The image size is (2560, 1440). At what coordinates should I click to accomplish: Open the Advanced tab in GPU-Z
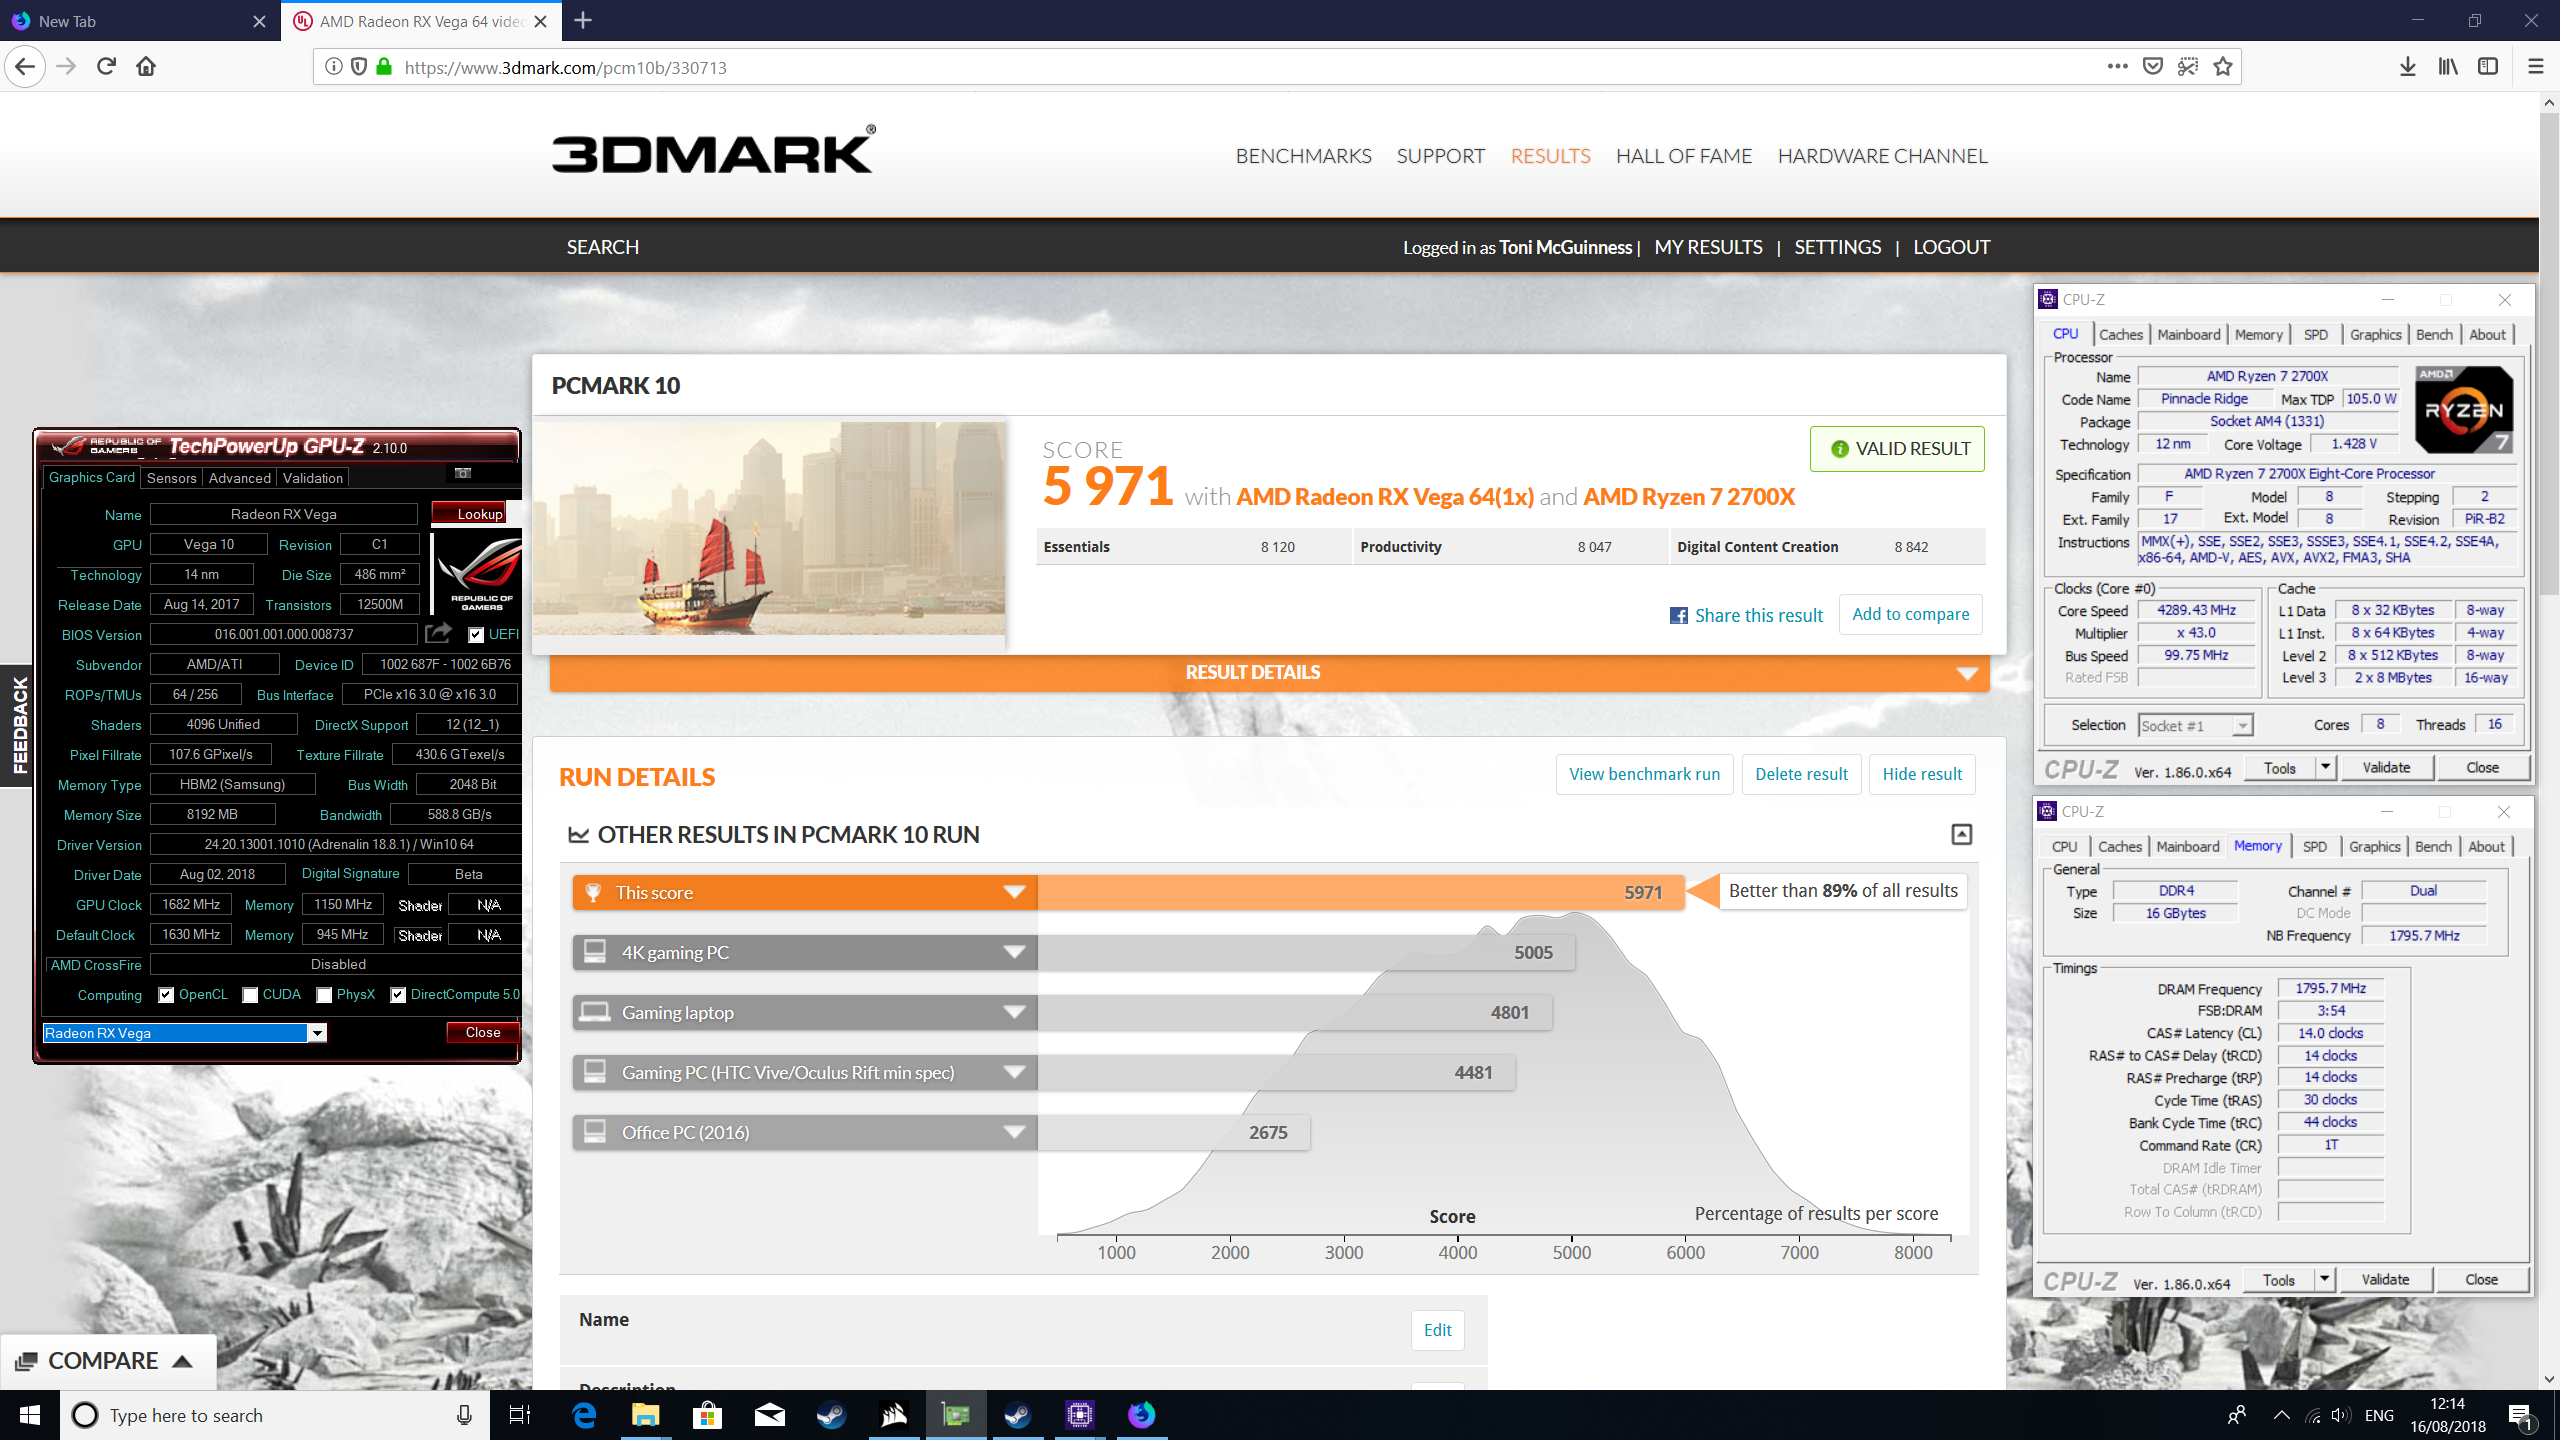point(240,478)
